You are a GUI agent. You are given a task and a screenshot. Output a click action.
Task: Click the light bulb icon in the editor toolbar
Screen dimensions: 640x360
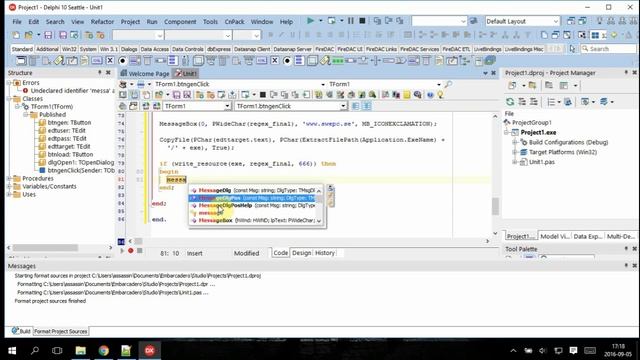click(440, 95)
